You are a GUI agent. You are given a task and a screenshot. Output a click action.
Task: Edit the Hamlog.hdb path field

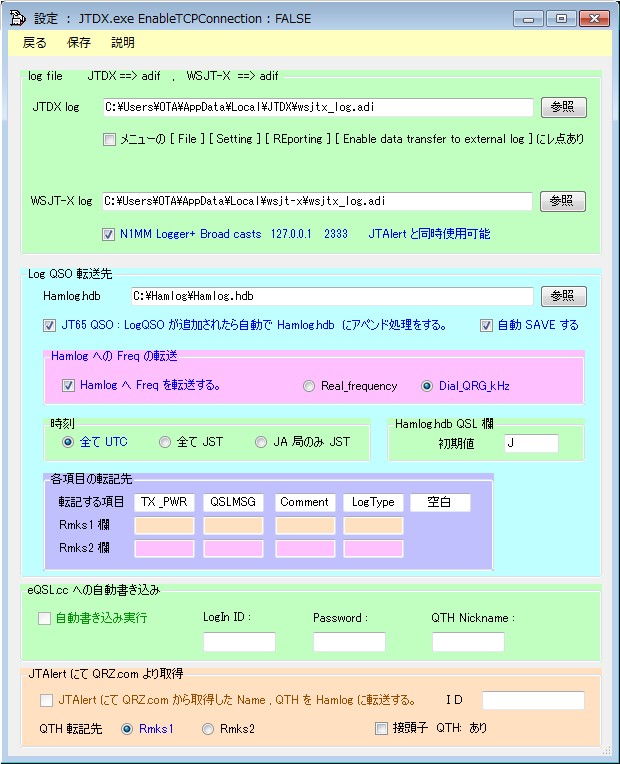332,296
